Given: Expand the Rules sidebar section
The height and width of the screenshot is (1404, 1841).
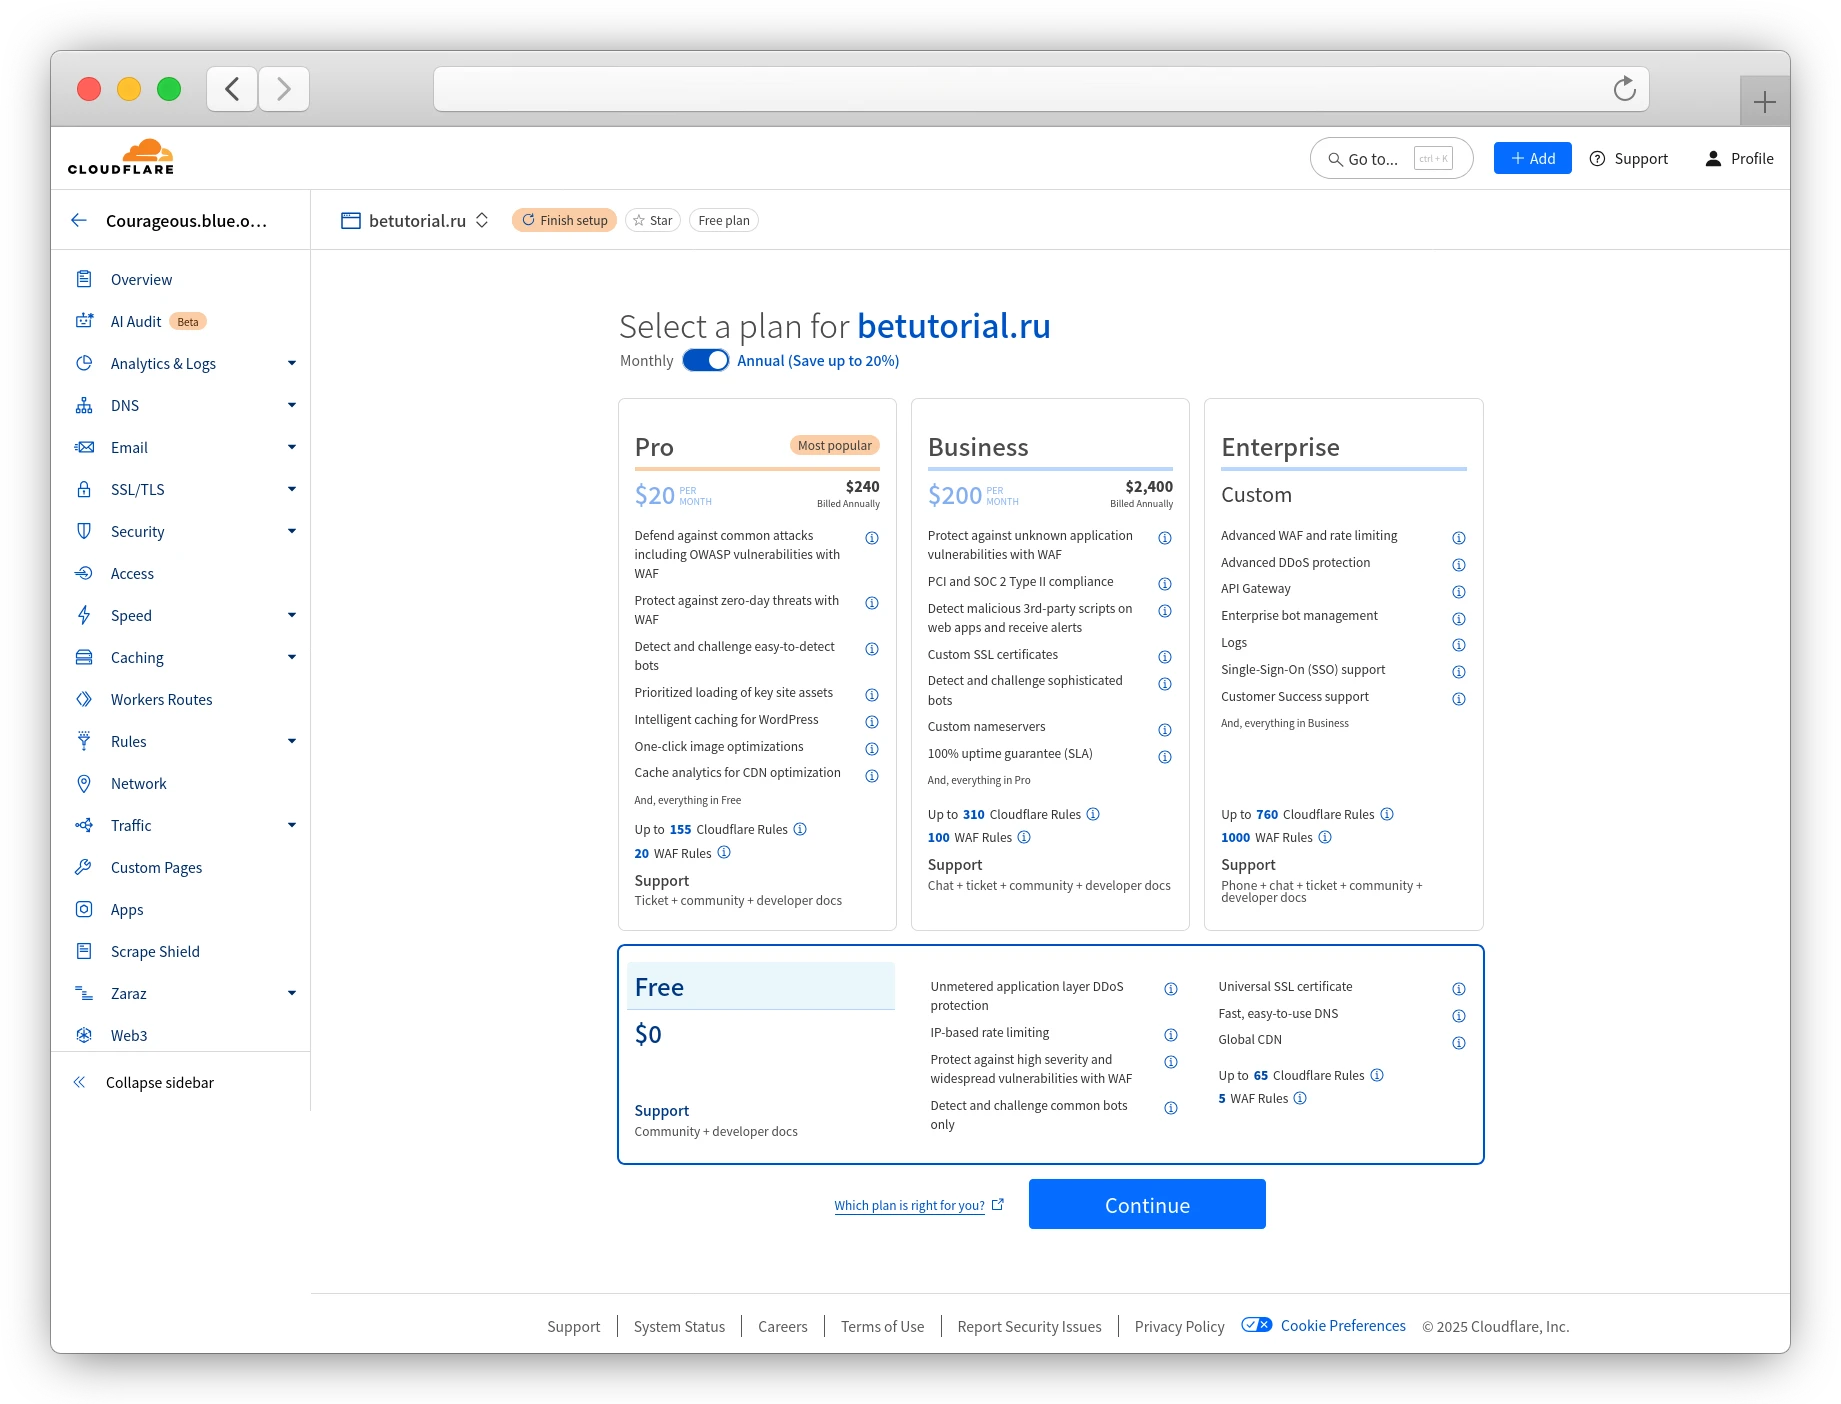Looking at the screenshot, I should [291, 741].
